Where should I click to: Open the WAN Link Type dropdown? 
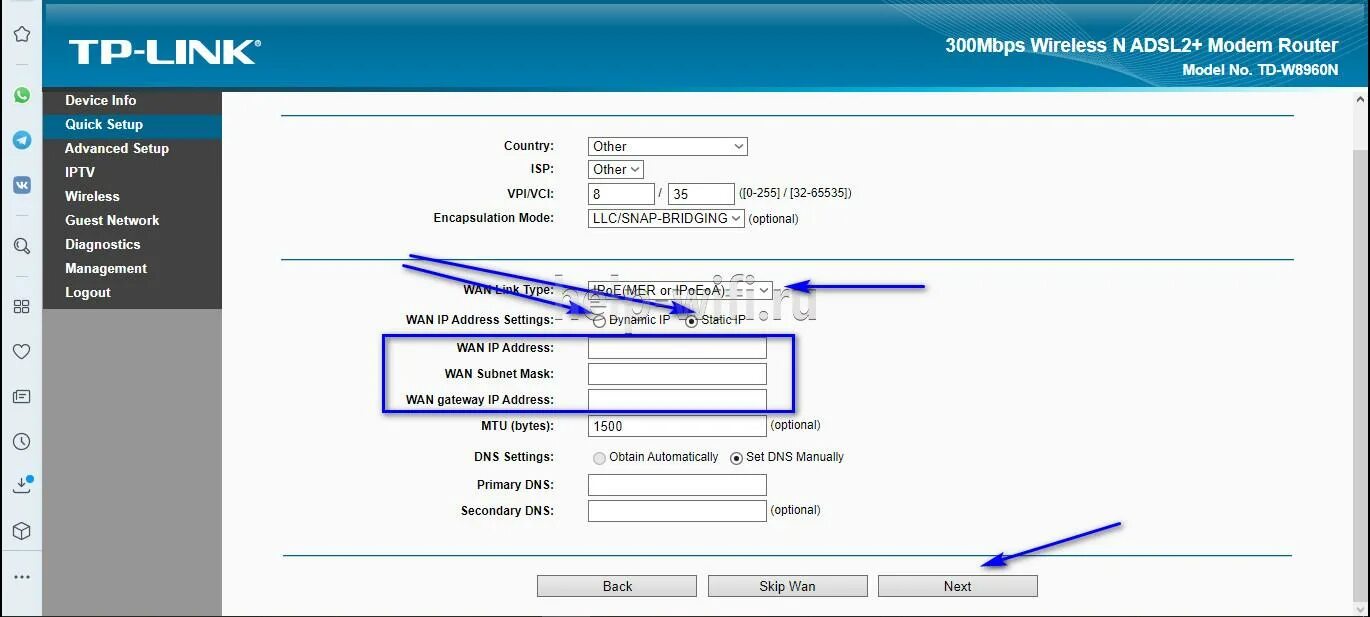(x=680, y=290)
